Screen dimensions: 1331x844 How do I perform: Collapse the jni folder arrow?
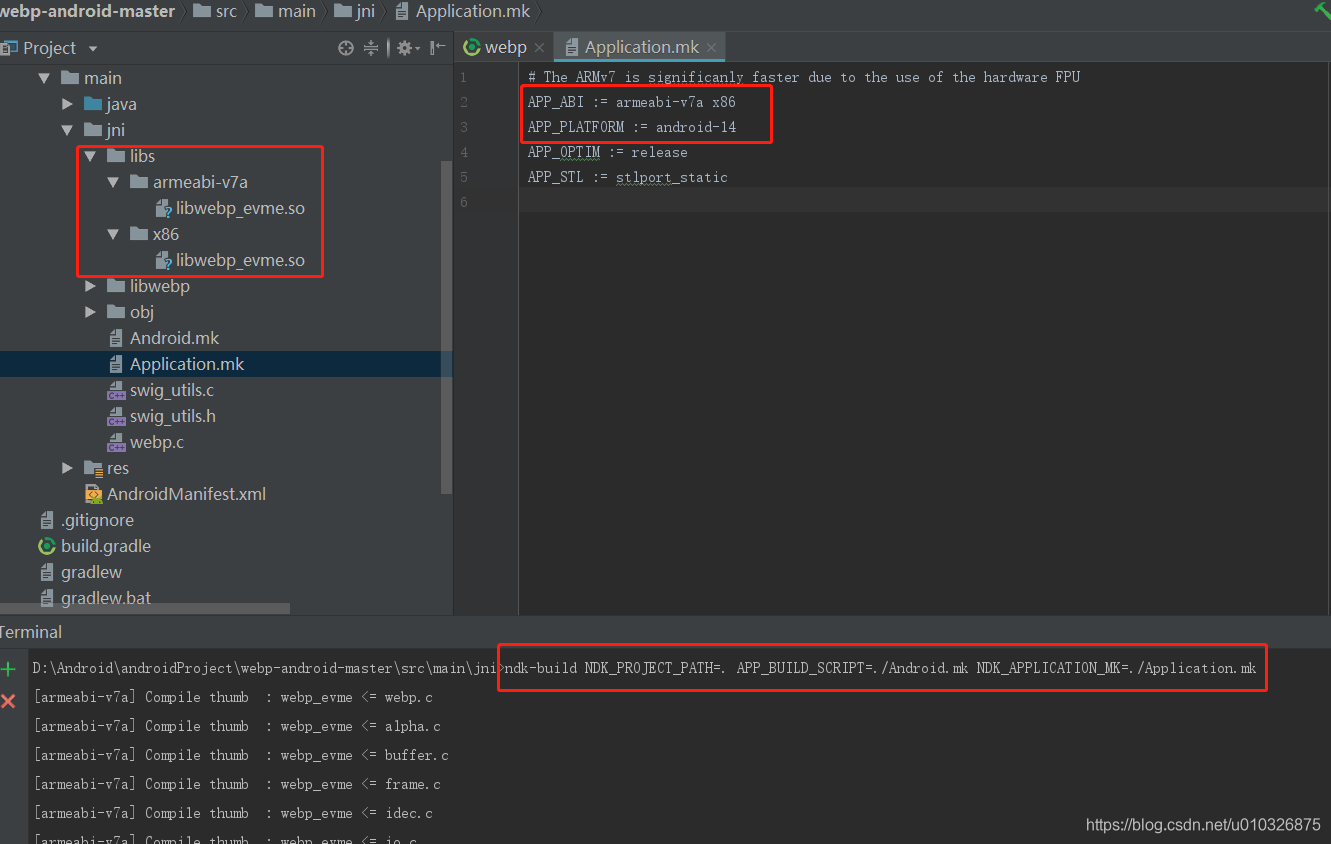67,130
